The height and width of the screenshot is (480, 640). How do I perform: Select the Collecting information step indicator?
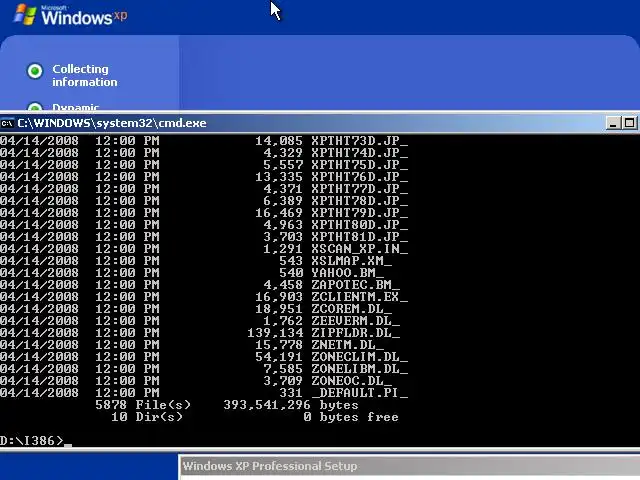(35, 71)
